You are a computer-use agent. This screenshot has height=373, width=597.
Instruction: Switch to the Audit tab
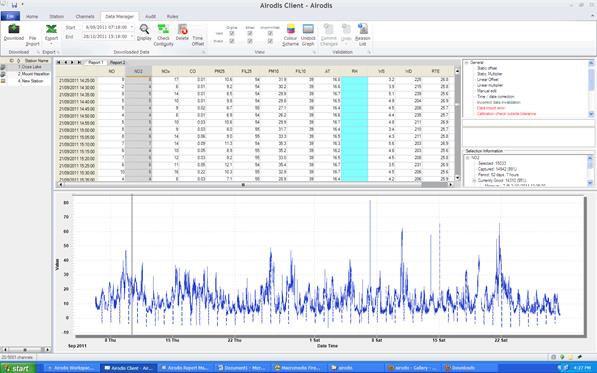click(x=150, y=16)
